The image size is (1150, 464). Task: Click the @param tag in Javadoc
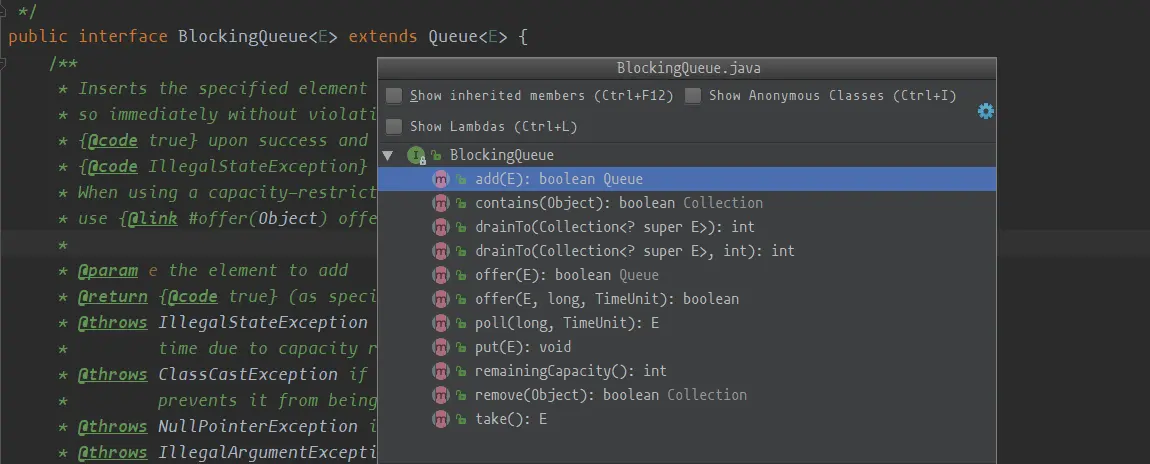[x=108, y=270]
